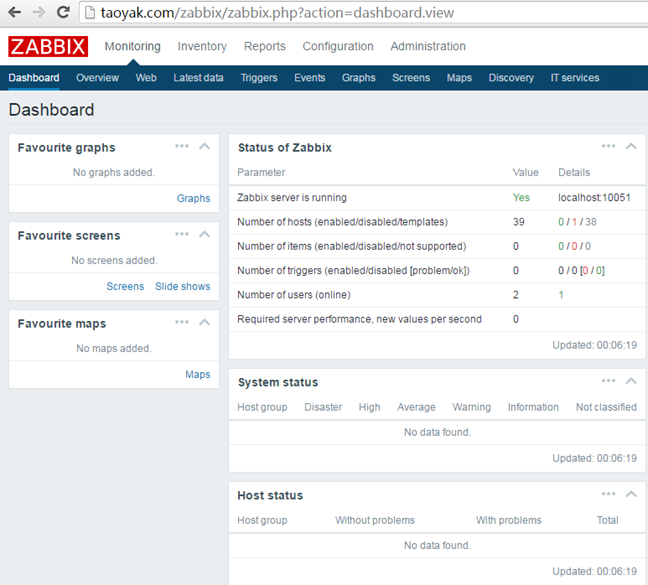
Task: Open the Discovery tab
Action: click(511, 78)
